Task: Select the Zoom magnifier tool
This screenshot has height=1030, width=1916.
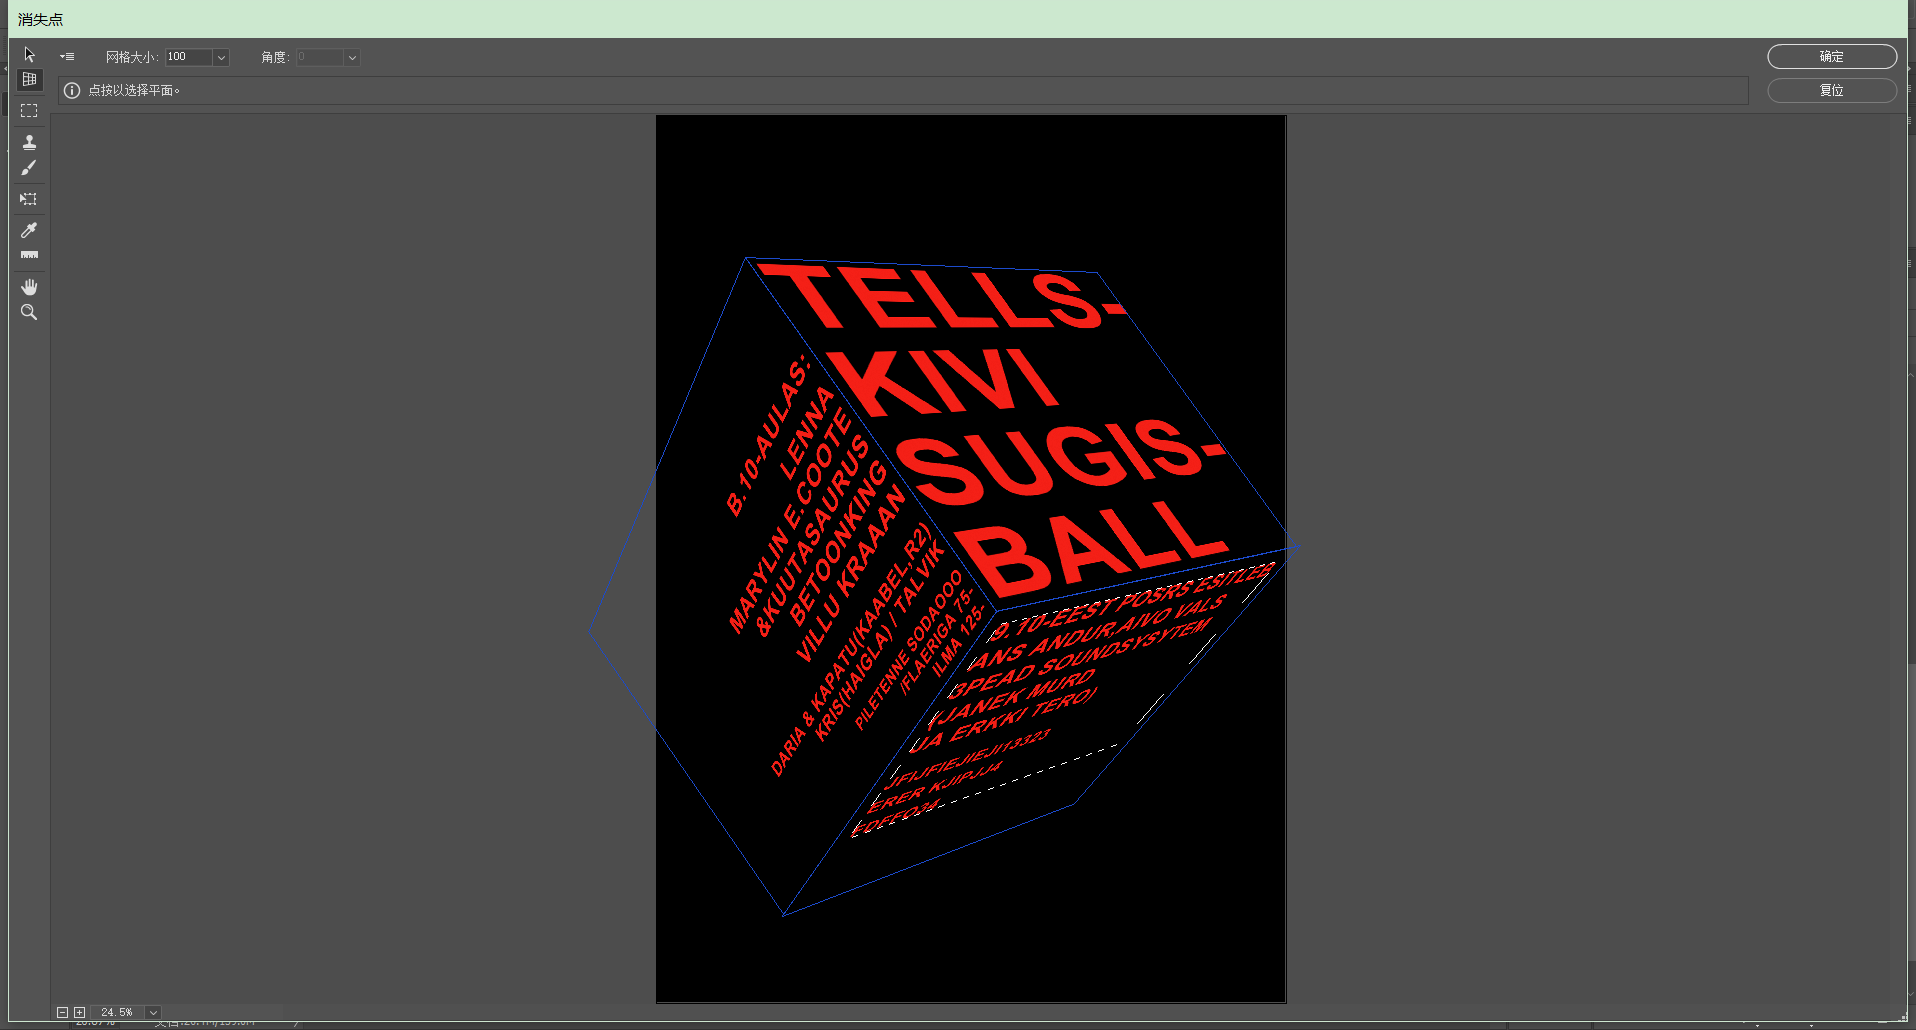Action: click(29, 312)
